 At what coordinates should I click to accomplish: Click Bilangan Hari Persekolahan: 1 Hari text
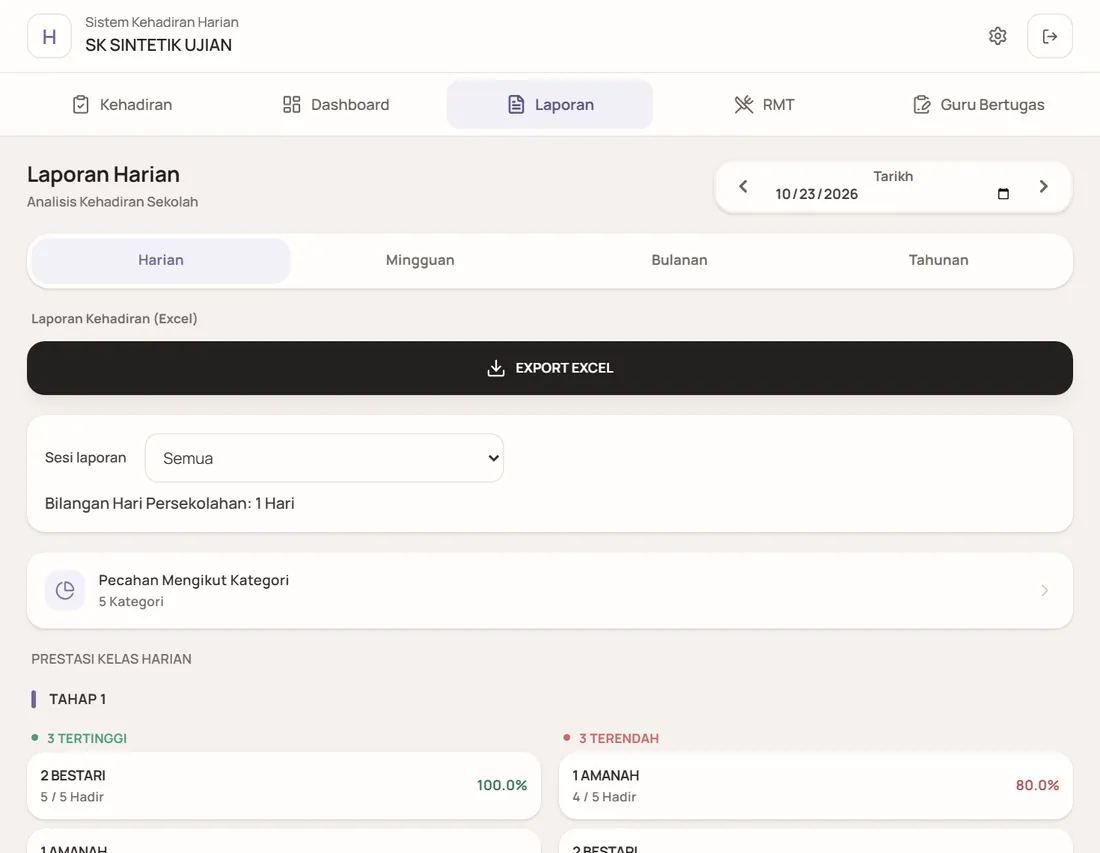pos(170,504)
